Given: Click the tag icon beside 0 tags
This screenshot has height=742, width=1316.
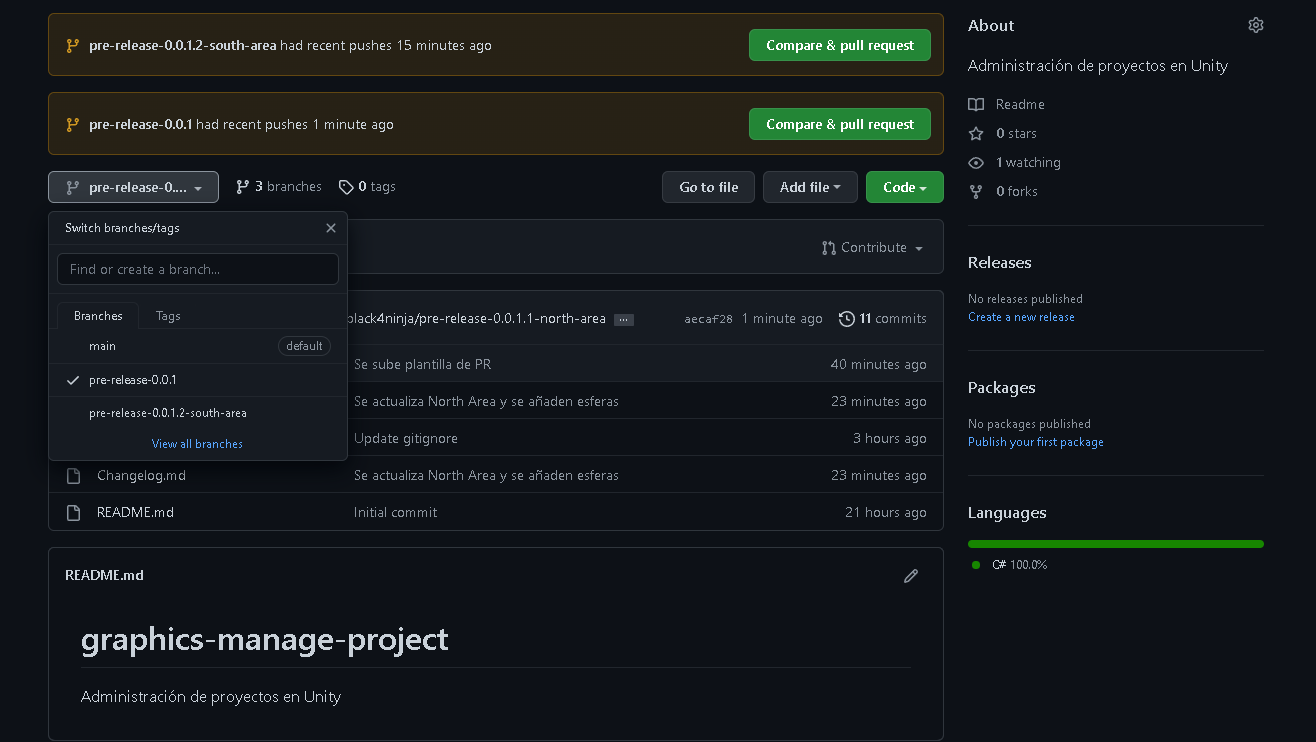Looking at the screenshot, I should point(346,187).
